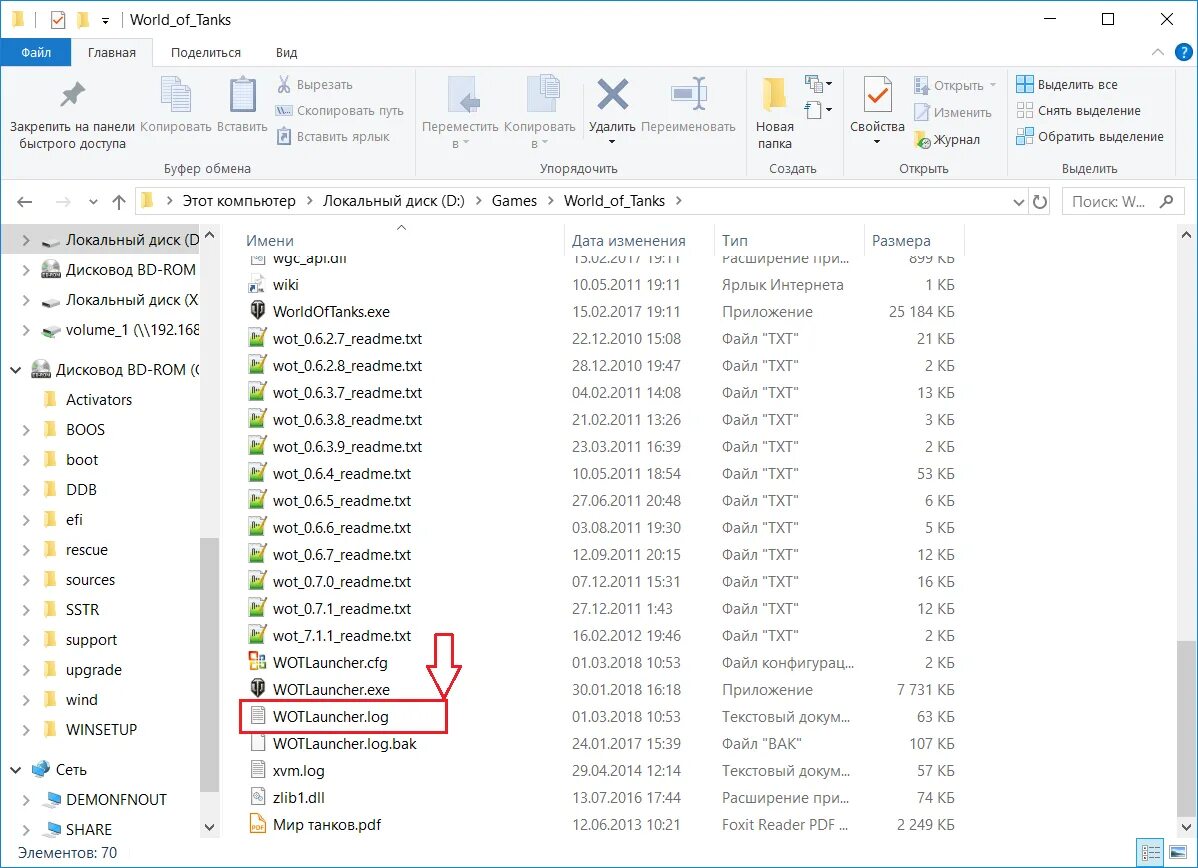Expand Дисковод BD-ROM drive node
The image size is (1198, 868).
click(x=26, y=270)
